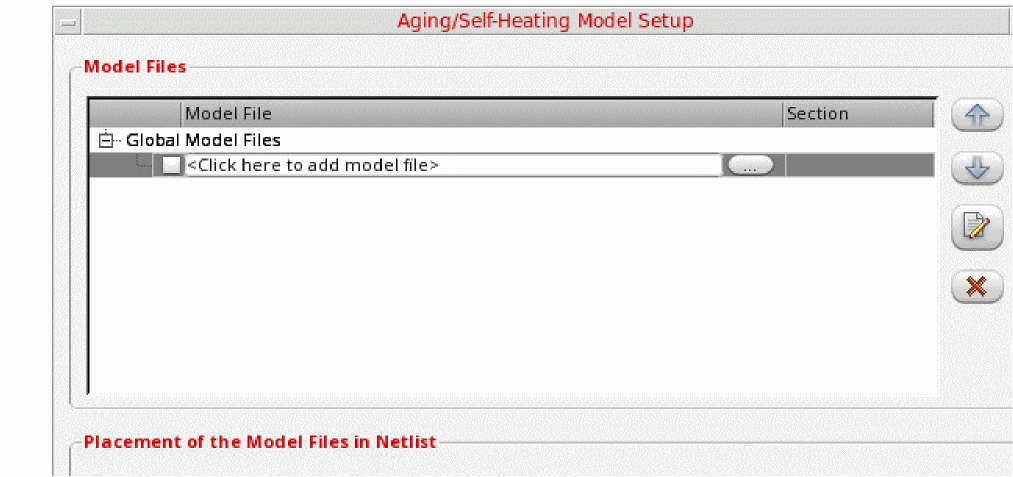The height and width of the screenshot is (477, 1013).
Task: Click the Section column header
Action: tap(857, 114)
